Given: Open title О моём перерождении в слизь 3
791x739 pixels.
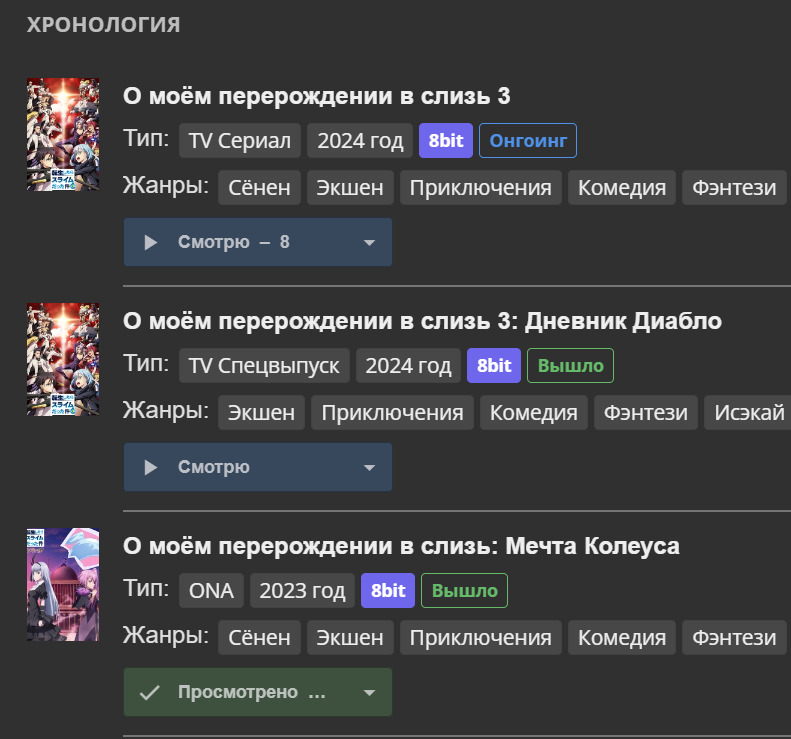Looking at the screenshot, I should (x=316, y=96).
